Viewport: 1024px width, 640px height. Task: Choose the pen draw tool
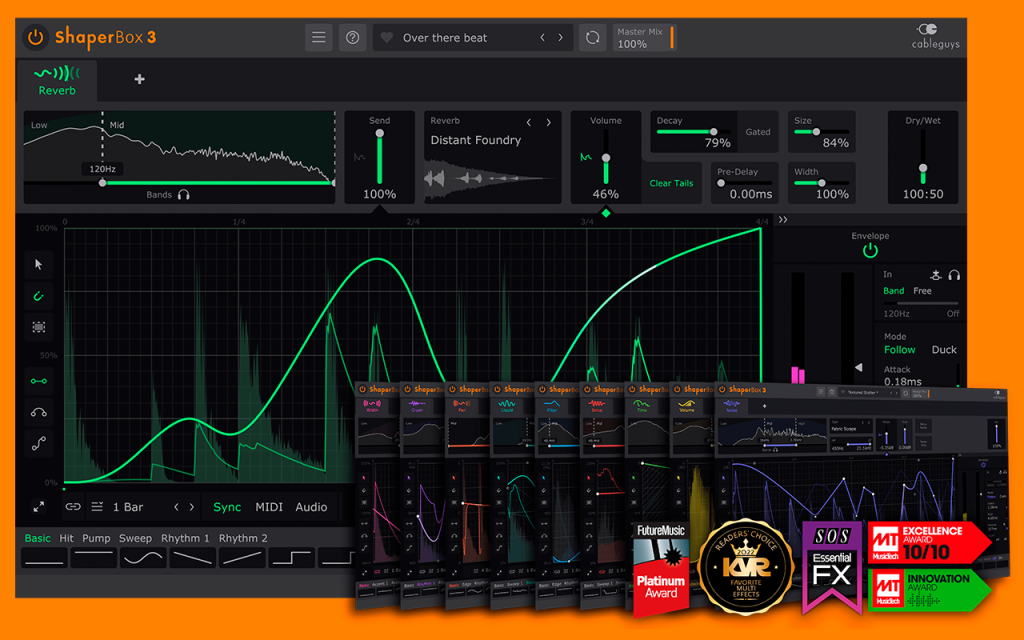tap(39, 296)
